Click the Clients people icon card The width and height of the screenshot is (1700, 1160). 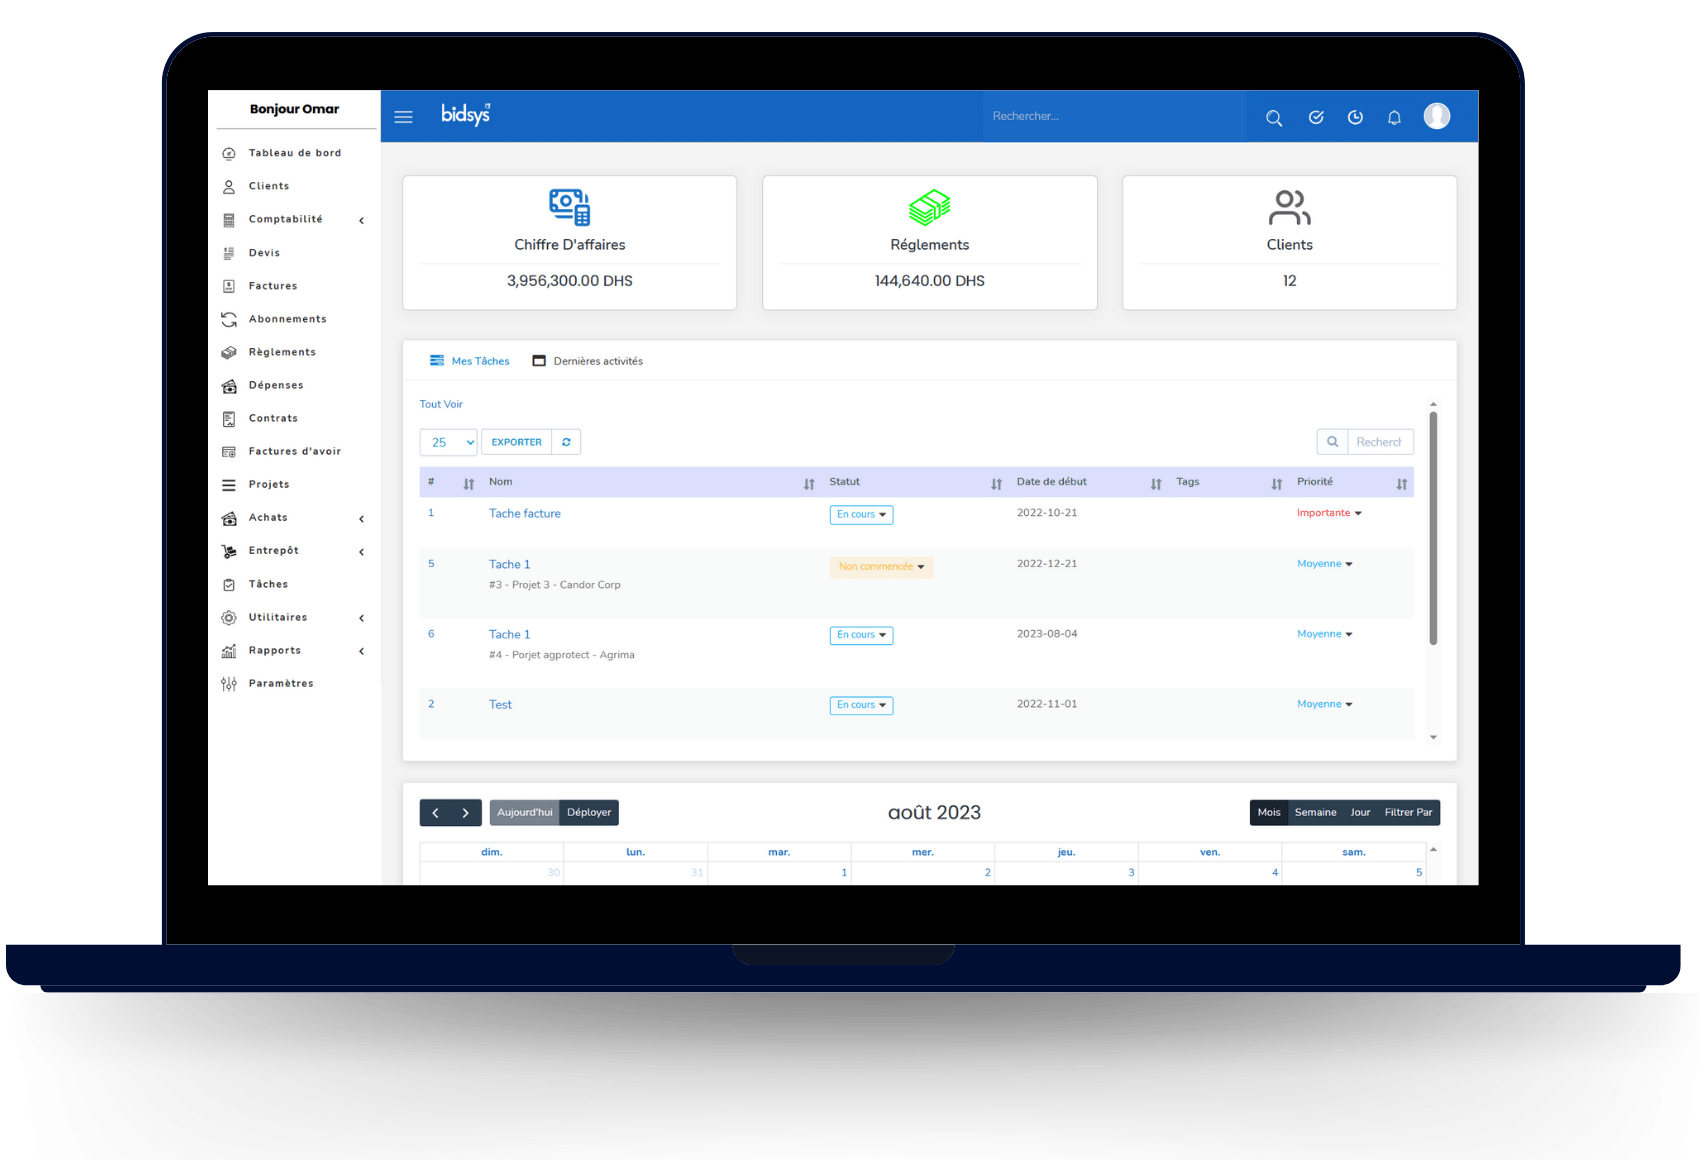pyautogui.click(x=1290, y=207)
